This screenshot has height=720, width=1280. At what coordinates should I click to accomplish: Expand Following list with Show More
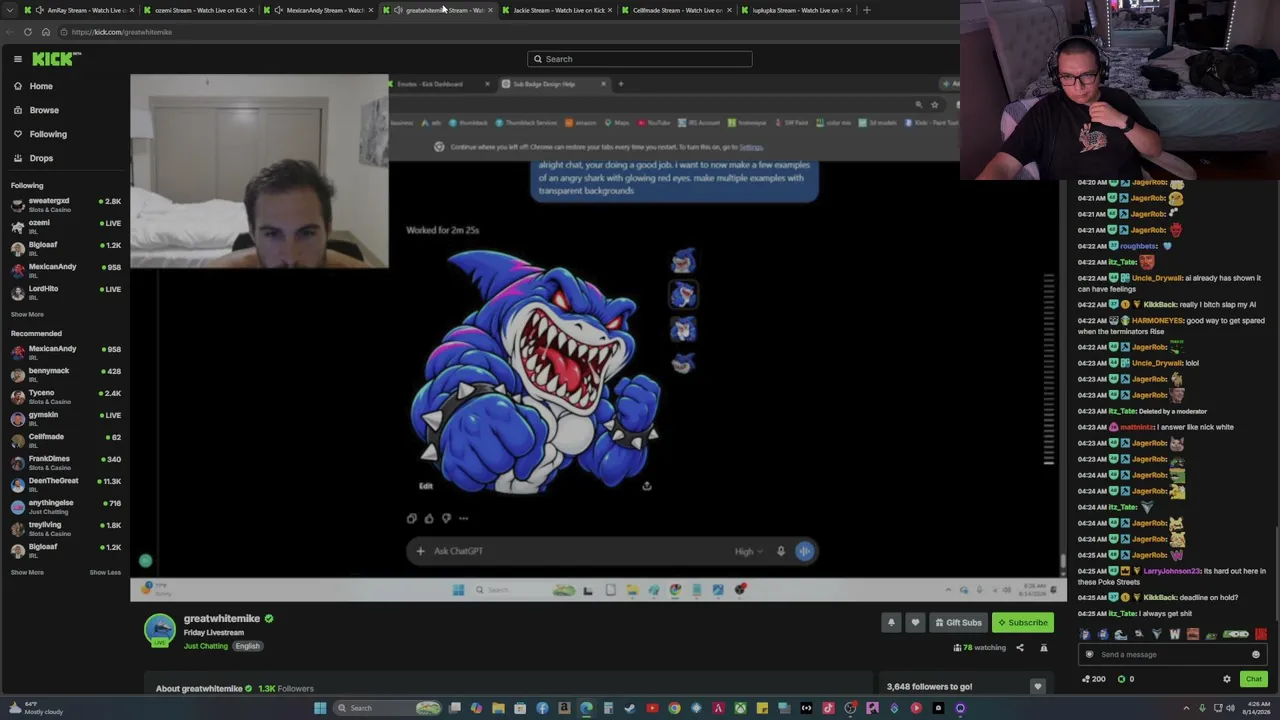tap(27, 314)
